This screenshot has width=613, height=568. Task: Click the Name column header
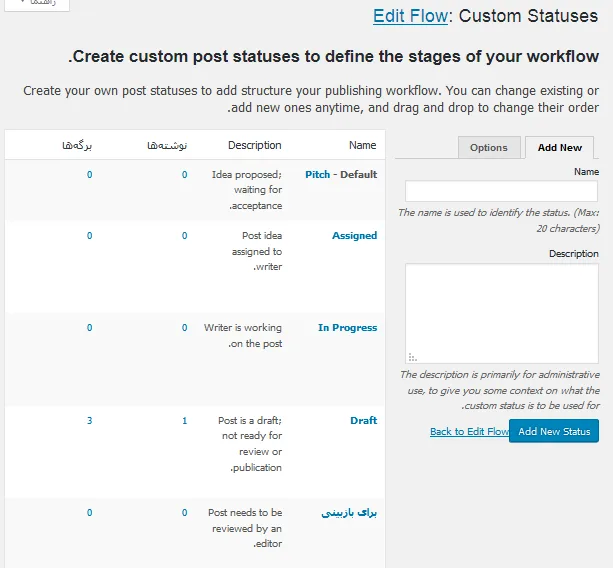point(362,145)
